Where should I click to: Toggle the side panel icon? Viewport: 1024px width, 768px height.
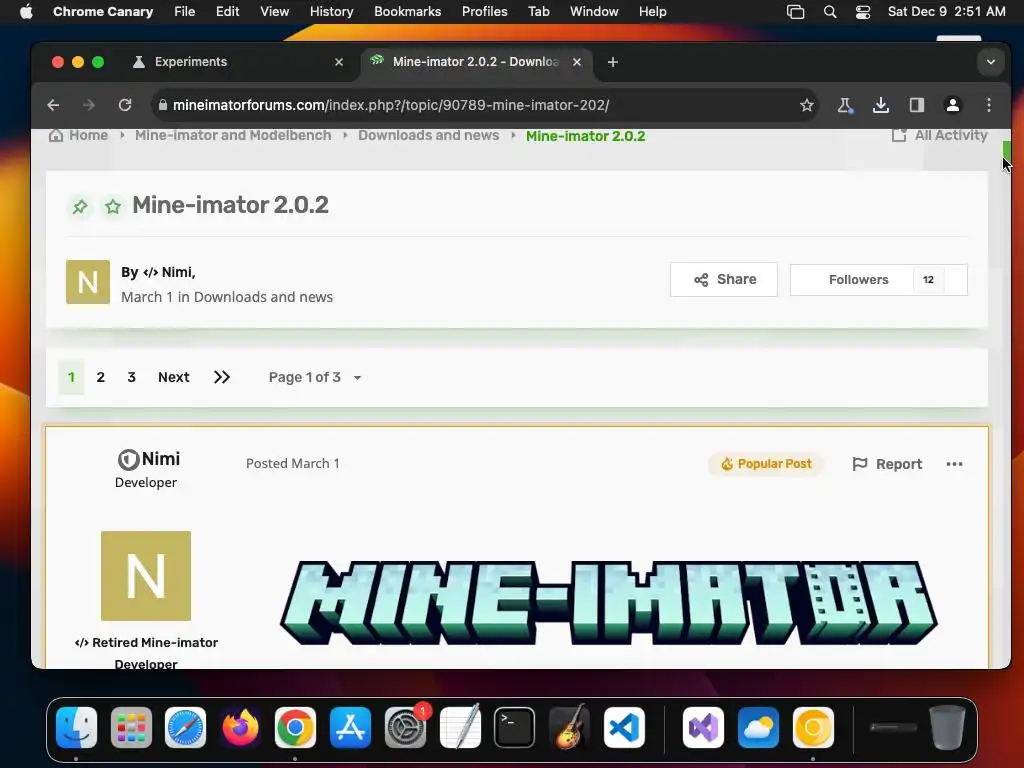pyautogui.click(x=916, y=105)
